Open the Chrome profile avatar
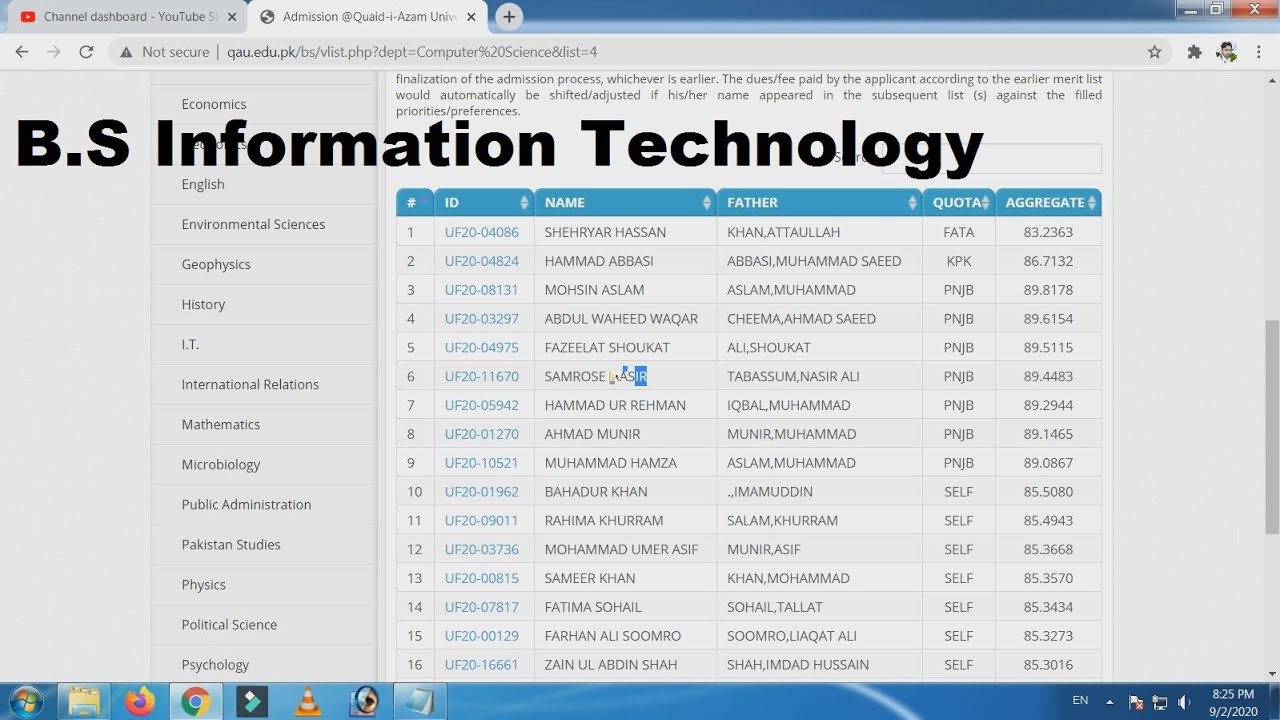The width and height of the screenshot is (1280, 720). click(x=1226, y=52)
